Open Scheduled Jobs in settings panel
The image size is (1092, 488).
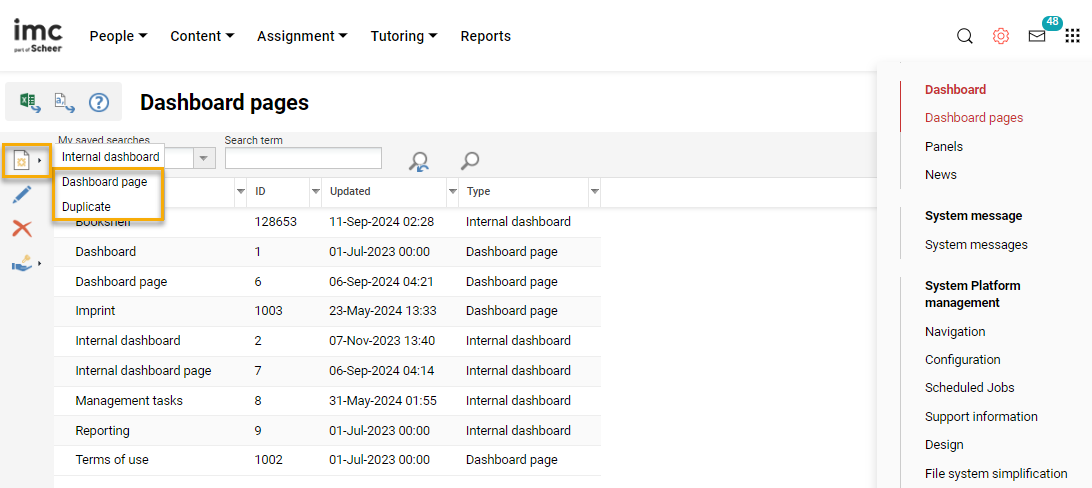(969, 388)
